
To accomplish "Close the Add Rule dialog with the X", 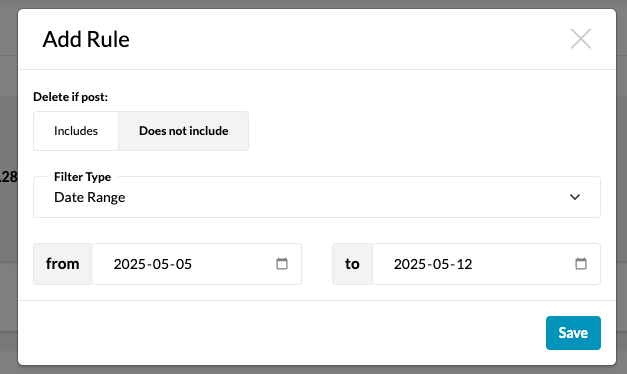I will click(581, 39).
